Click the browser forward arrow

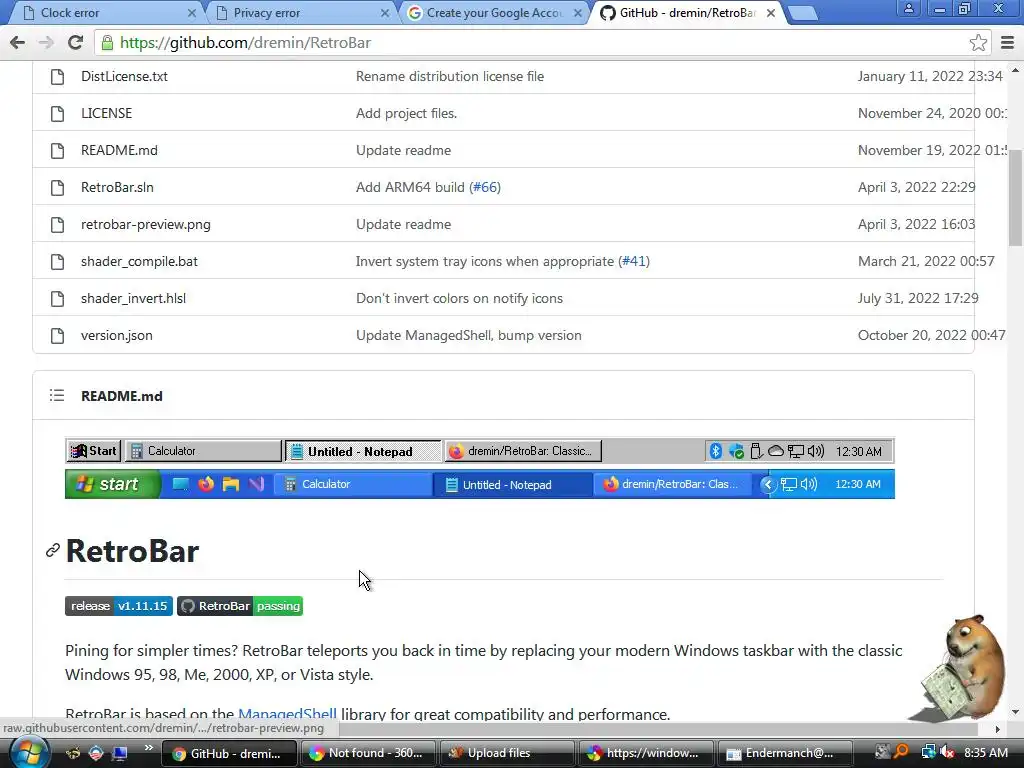coord(46,43)
